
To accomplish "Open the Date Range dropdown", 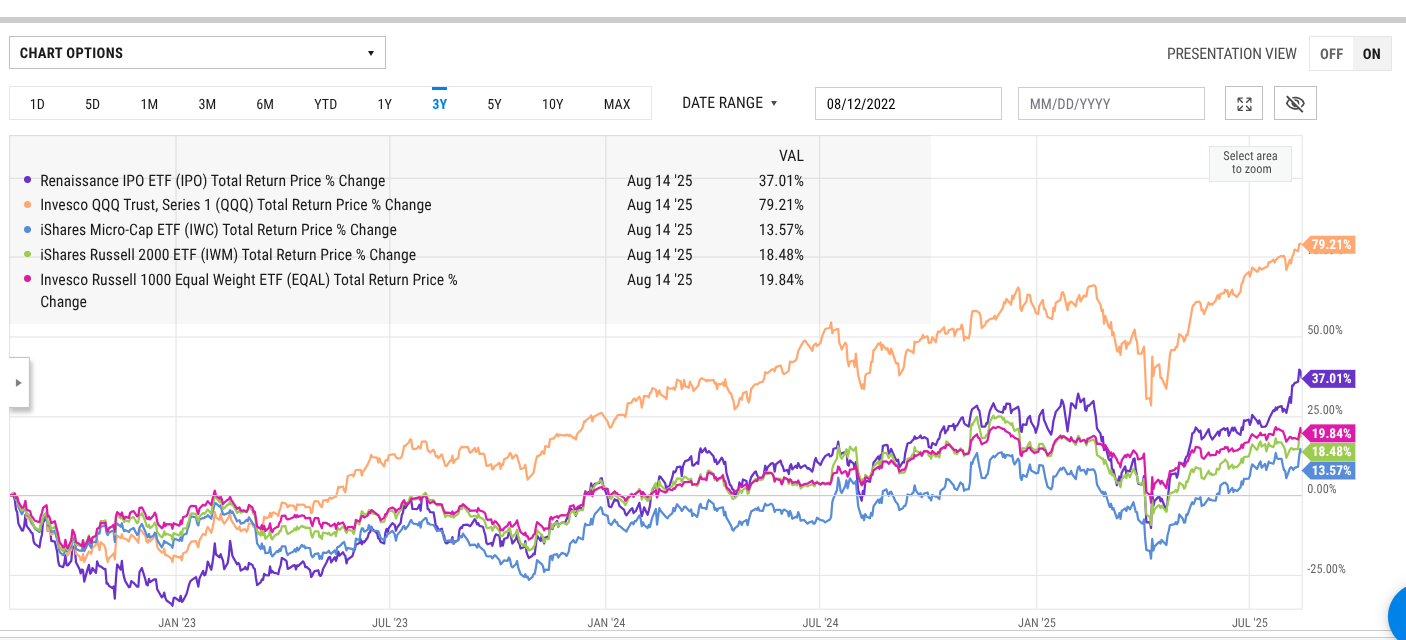I will point(730,103).
